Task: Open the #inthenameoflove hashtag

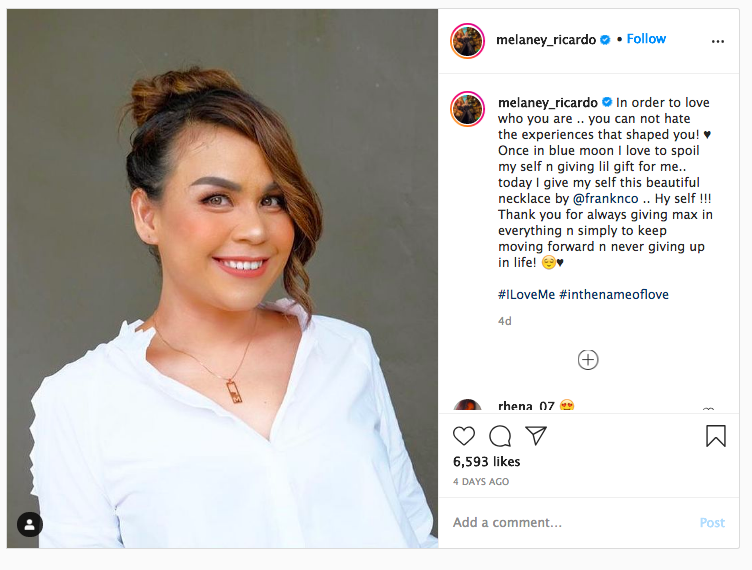Action: tap(613, 295)
